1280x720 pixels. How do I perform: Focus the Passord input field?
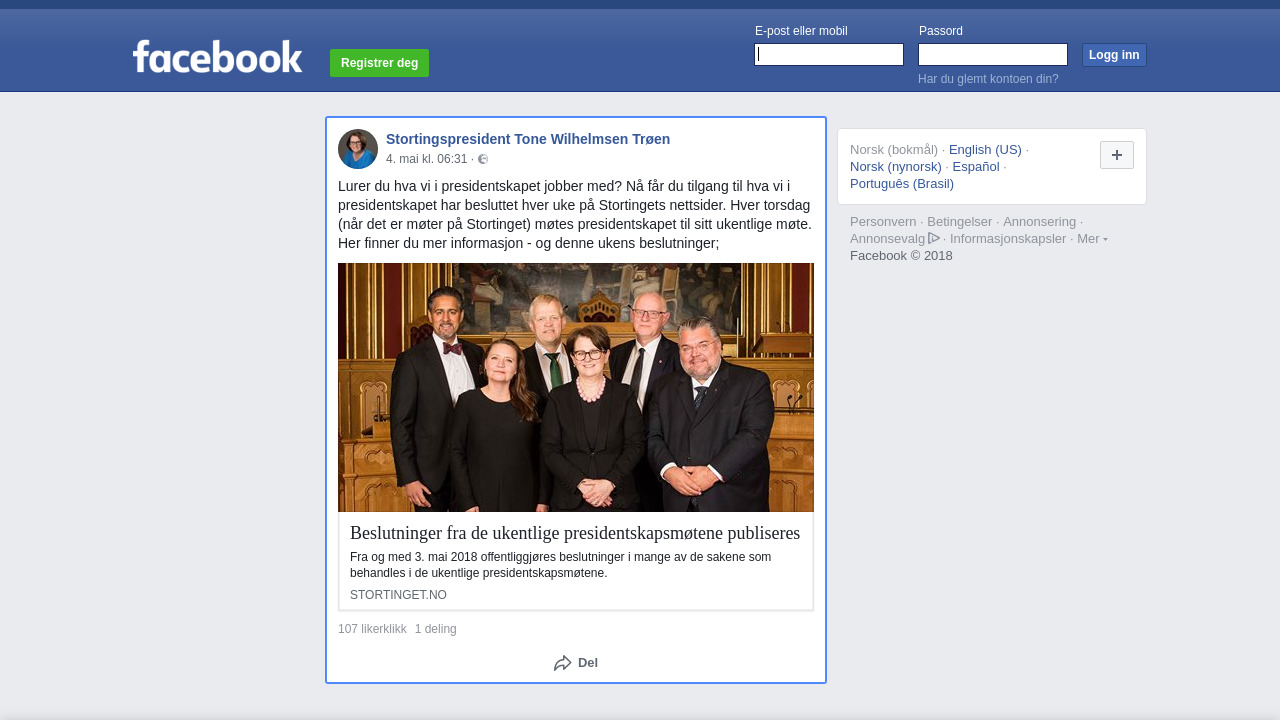(993, 55)
